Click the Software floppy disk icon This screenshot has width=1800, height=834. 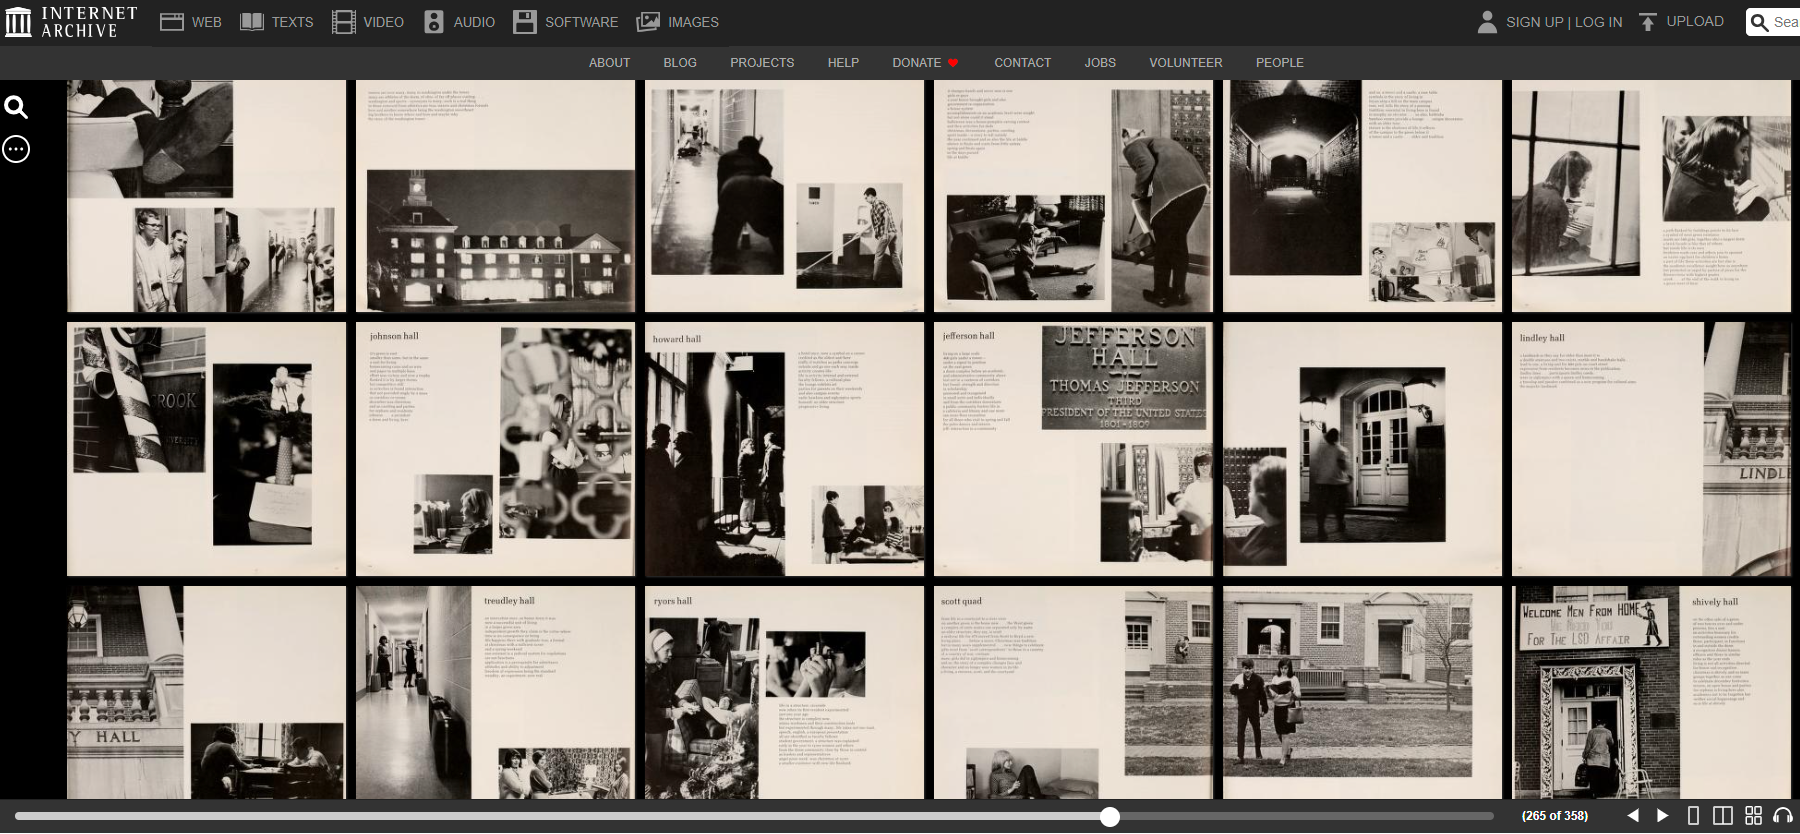click(525, 22)
